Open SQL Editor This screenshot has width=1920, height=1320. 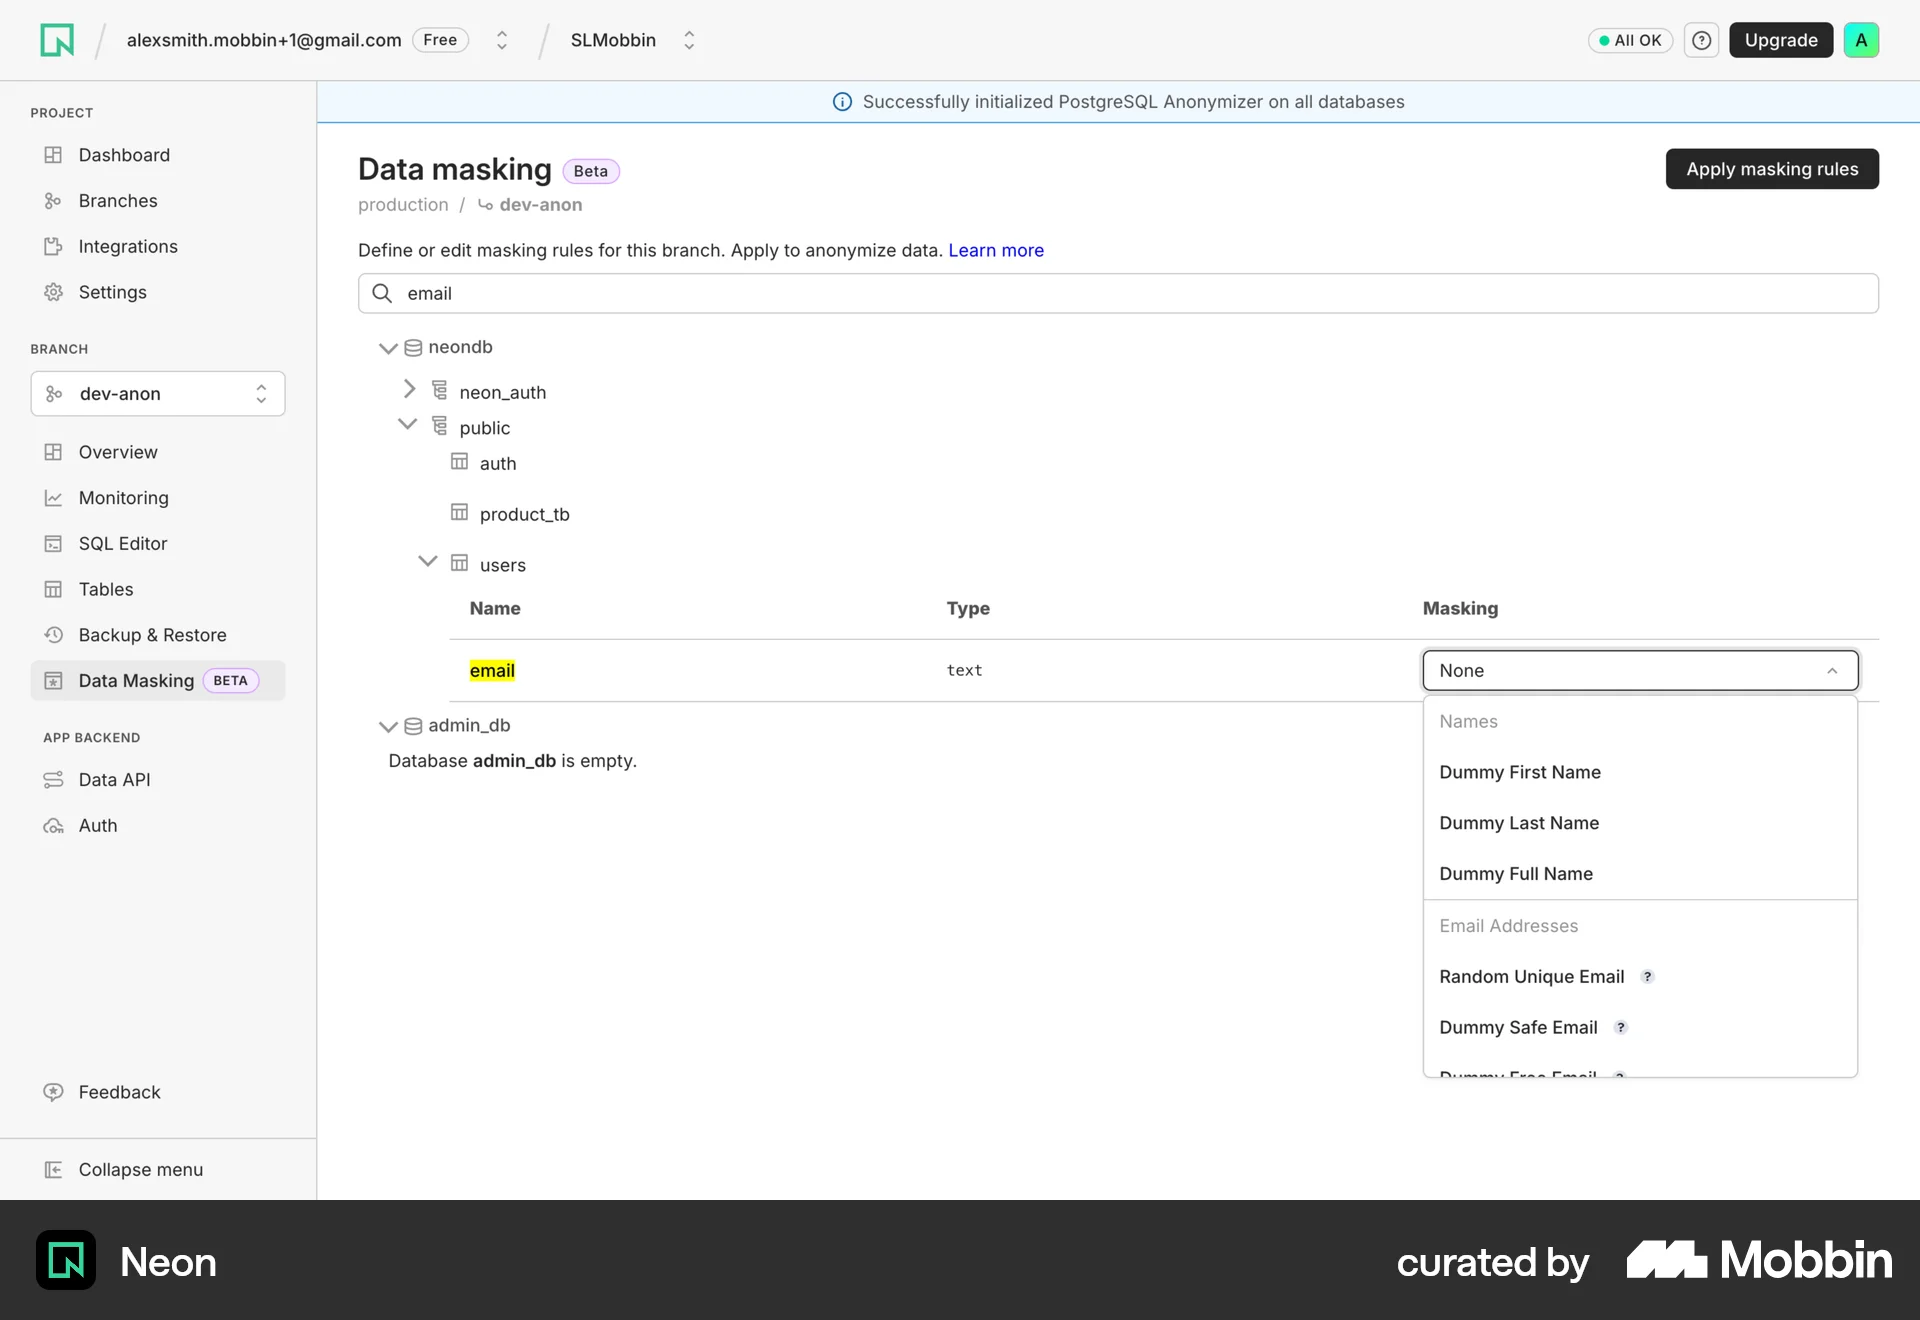[158, 544]
